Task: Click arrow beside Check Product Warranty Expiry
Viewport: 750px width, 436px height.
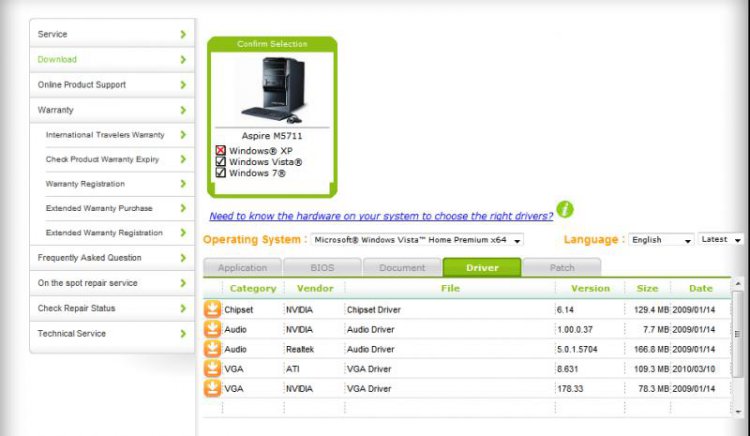Action: [x=183, y=159]
